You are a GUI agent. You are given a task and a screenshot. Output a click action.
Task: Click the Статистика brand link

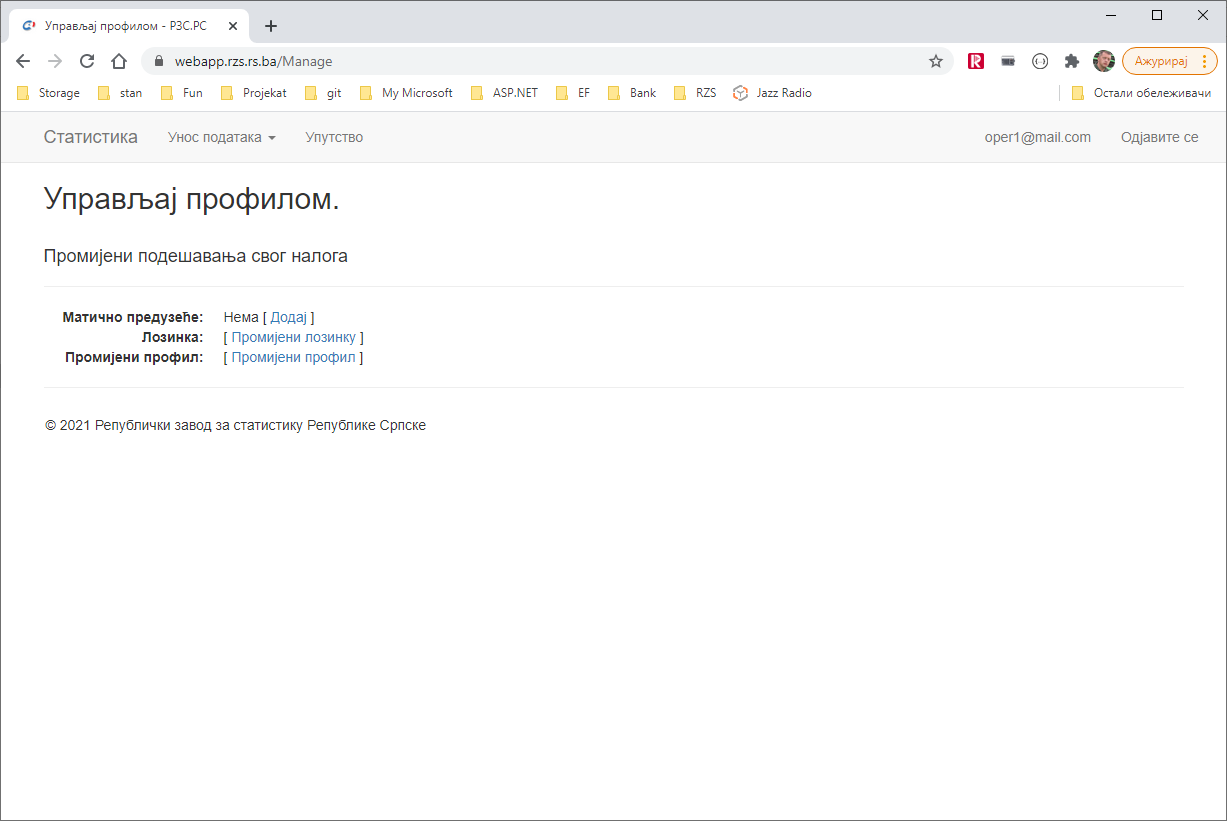coord(91,137)
